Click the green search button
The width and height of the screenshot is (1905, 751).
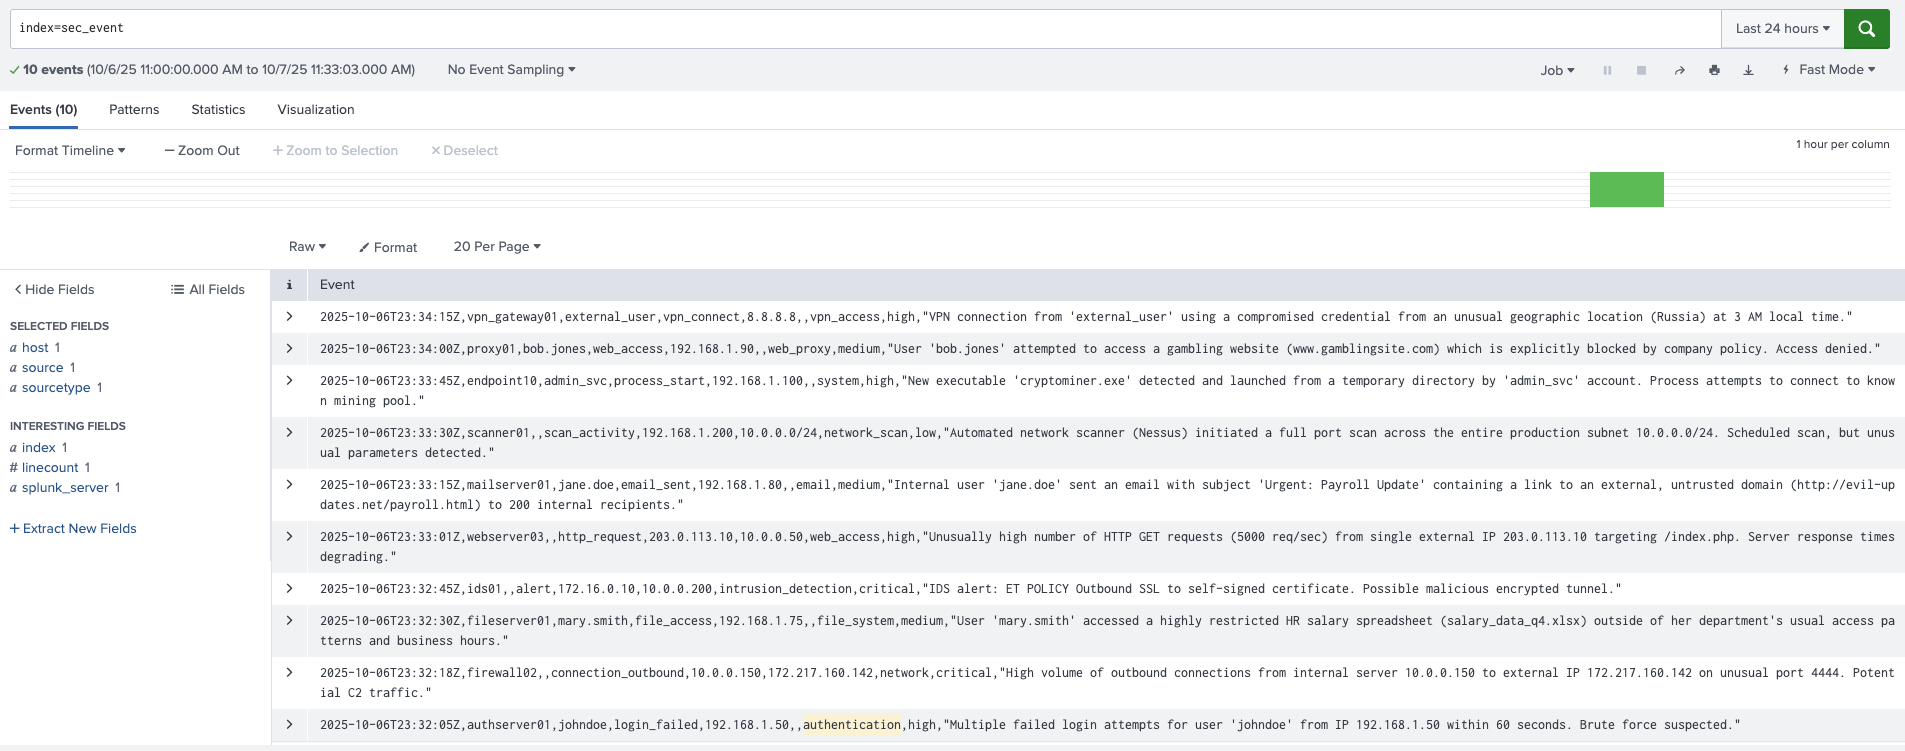(1866, 29)
